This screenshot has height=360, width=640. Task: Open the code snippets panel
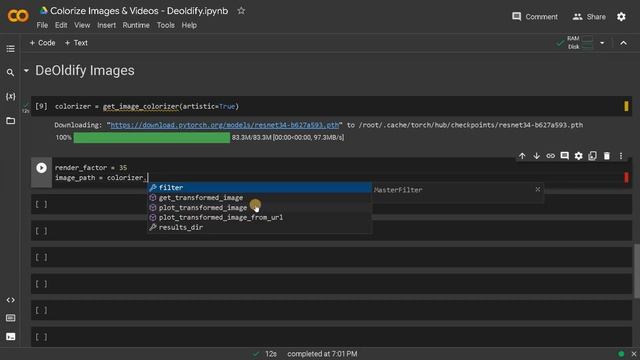pos(11,300)
